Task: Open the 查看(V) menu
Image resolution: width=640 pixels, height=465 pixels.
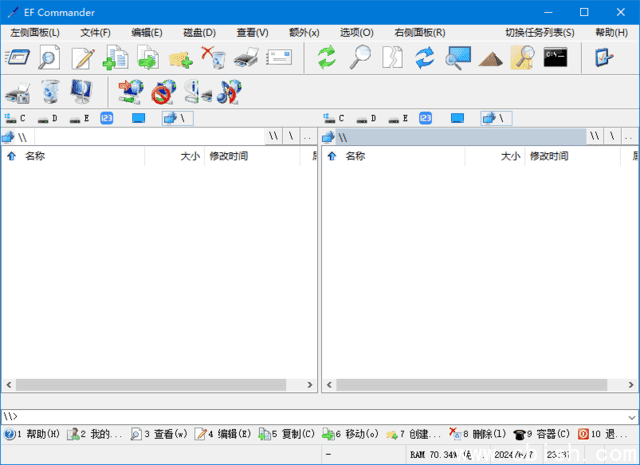Action: pyautogui.click(x=252, y=33)
